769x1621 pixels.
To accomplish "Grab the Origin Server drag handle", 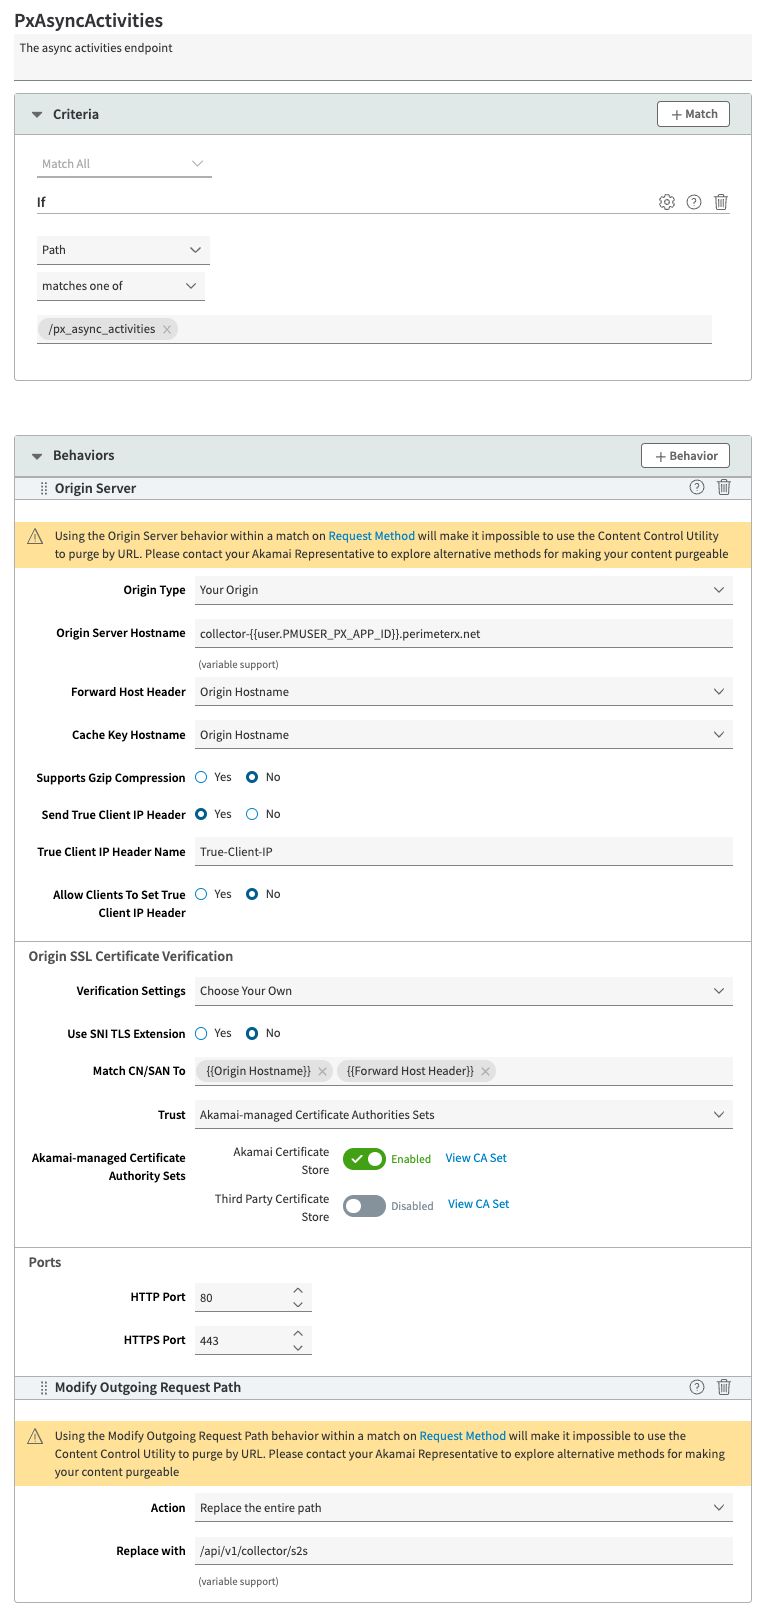I will (44, 488).
